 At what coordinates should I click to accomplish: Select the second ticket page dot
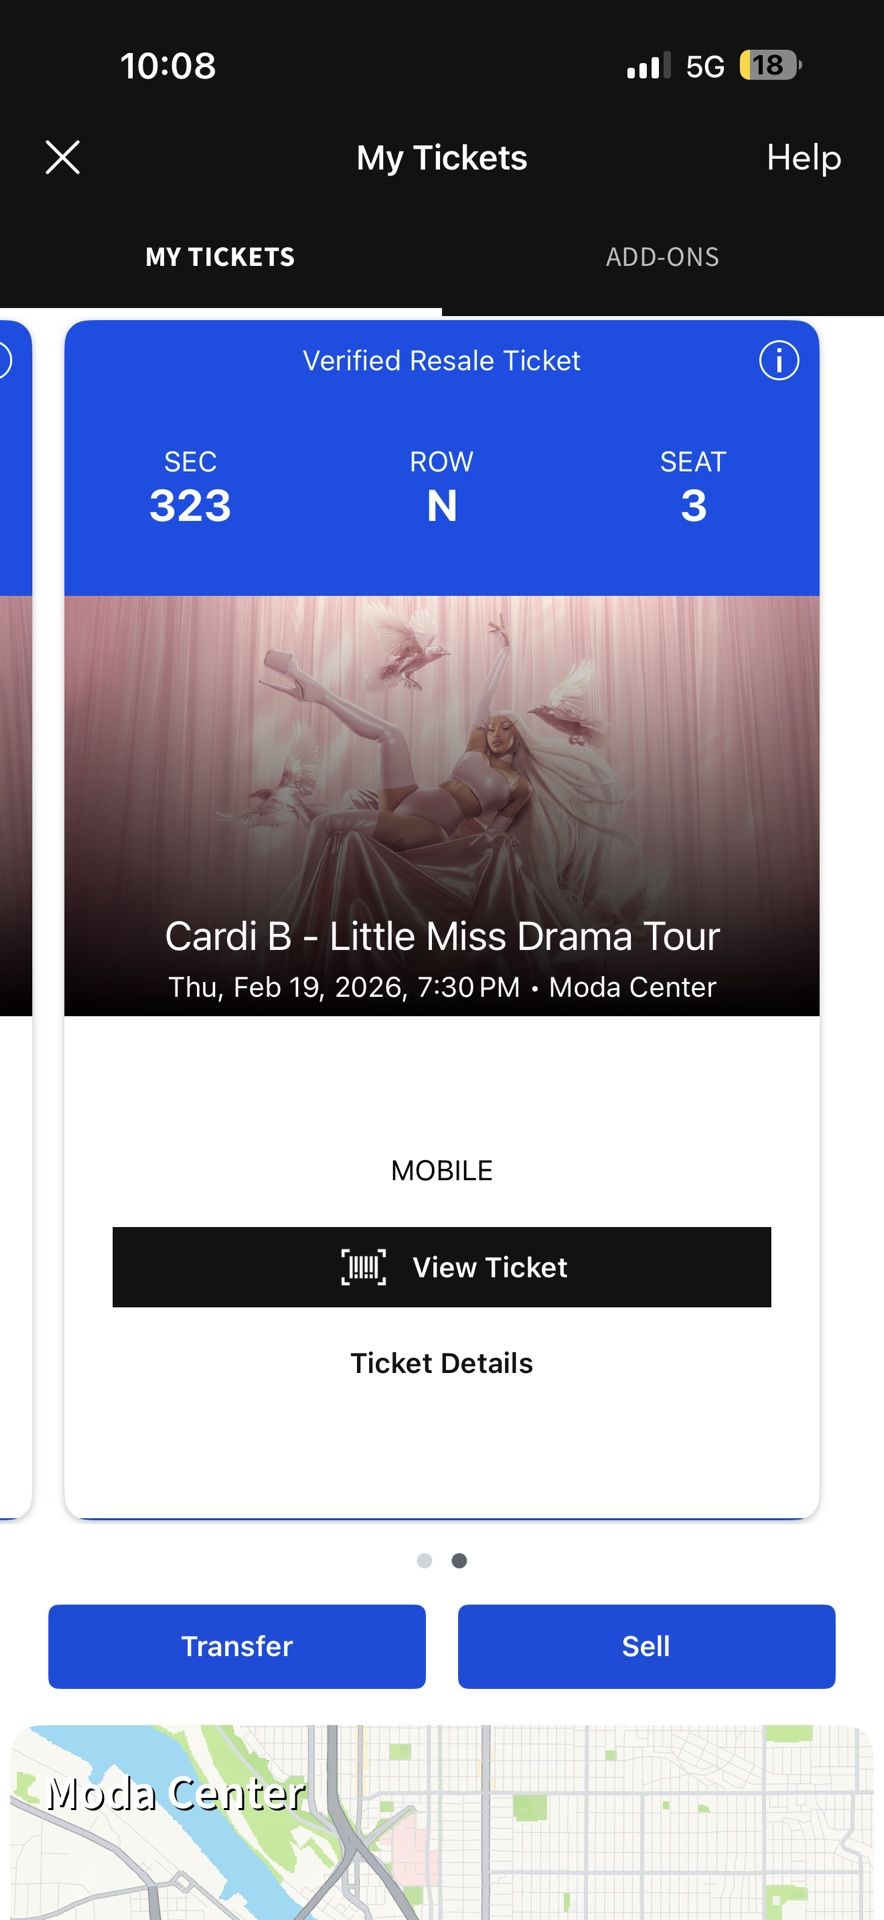click(459, 1561)
